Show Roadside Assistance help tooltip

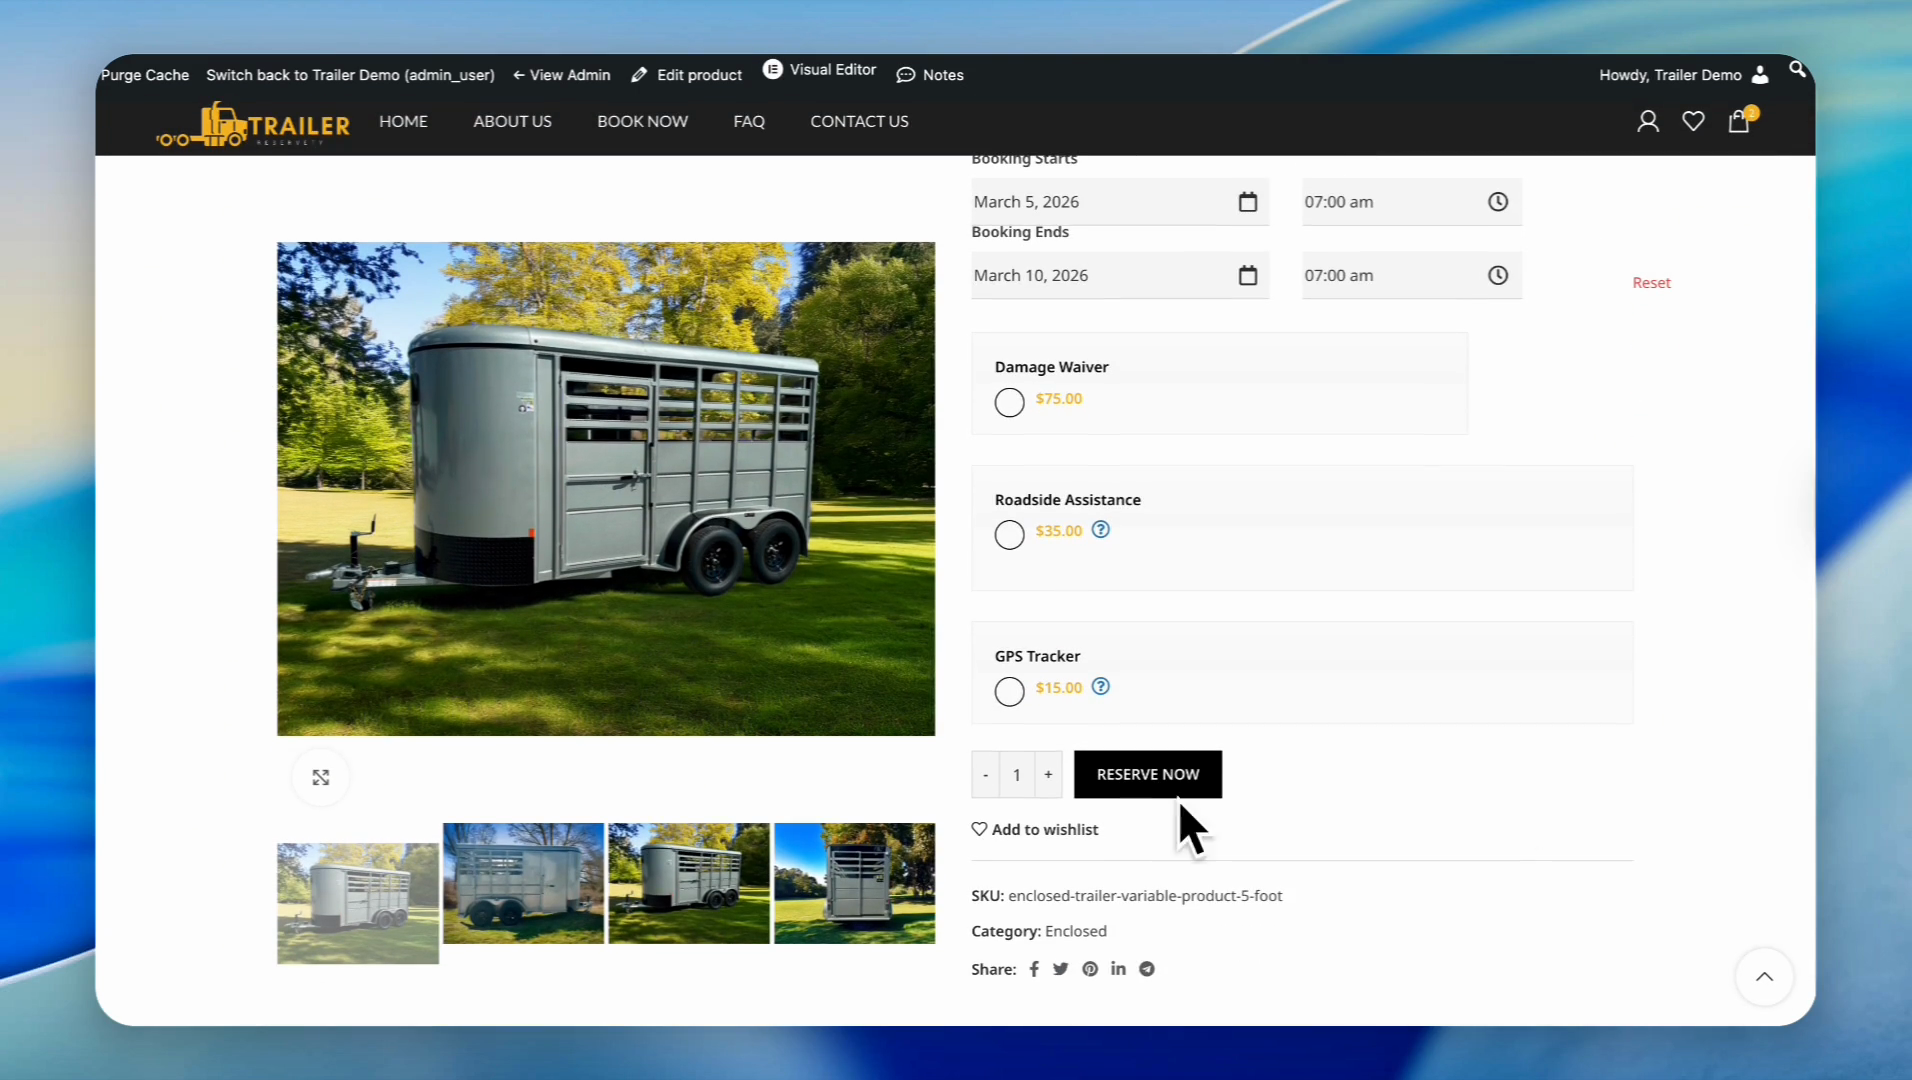pos(1100,530)
